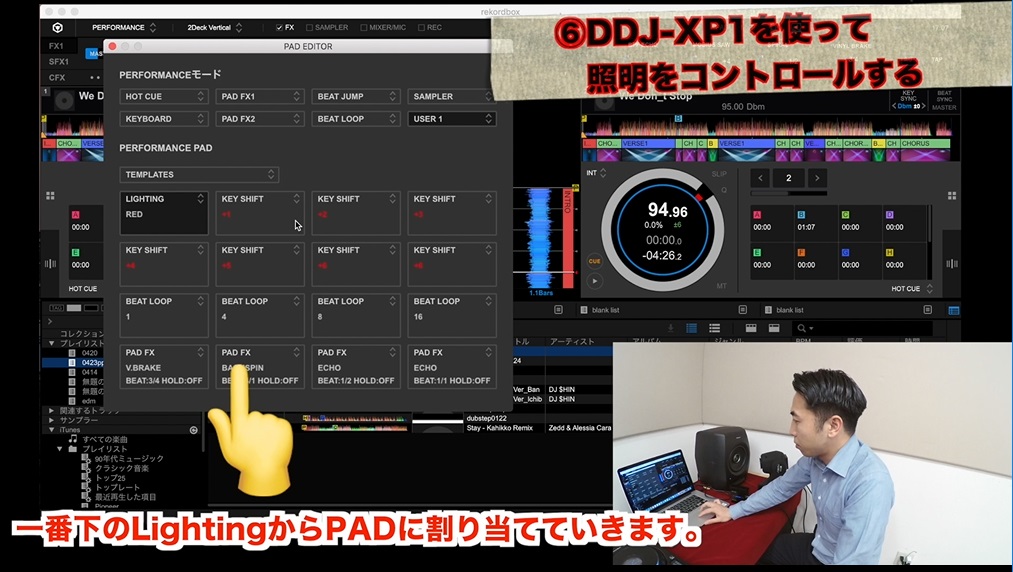Image resolution: width=1013 pixels, height=572 pixels.
Task: Open the PAD FX1 mode dropdown
Action: coord(260,96)
